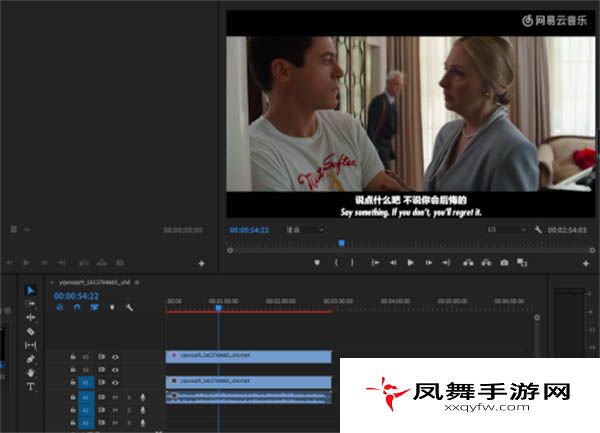Click Insert button in Source monitor

click(84, 262)
